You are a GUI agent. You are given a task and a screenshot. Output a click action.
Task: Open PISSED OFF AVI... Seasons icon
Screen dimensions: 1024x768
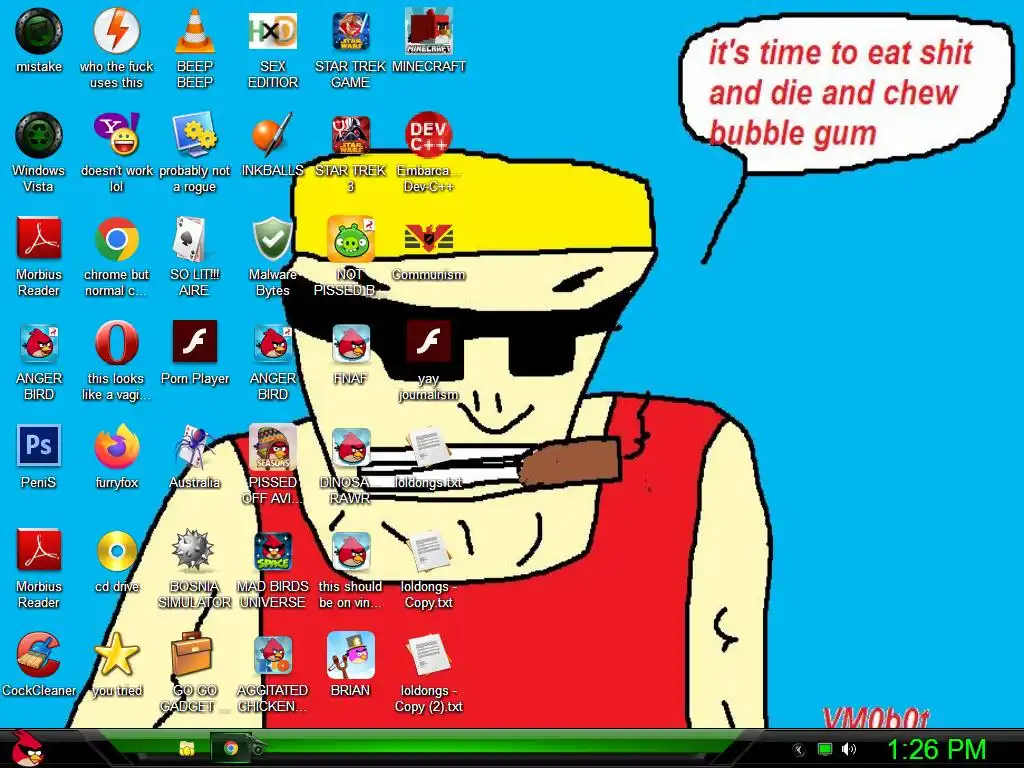272,447
